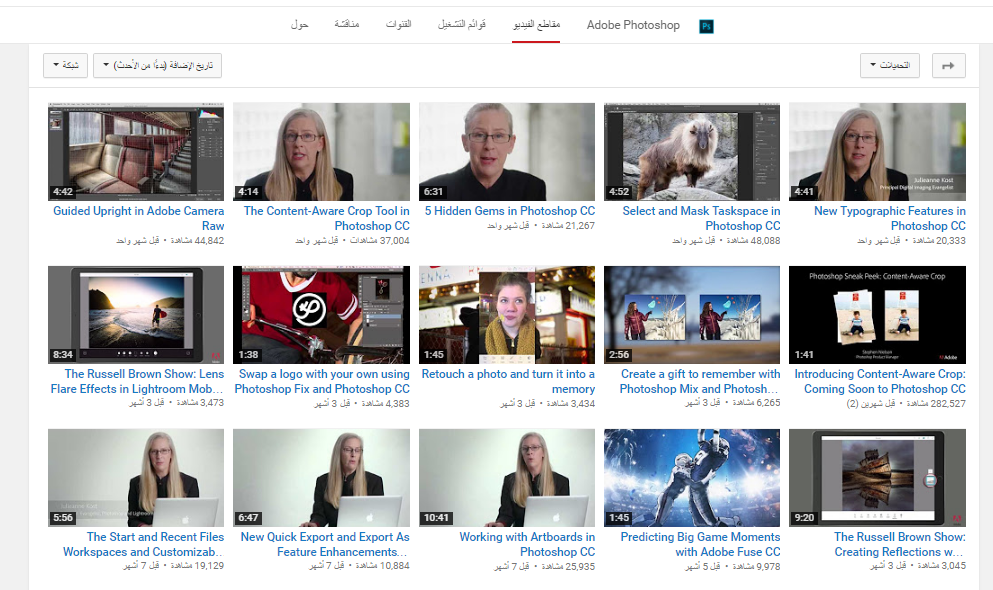The width and height of the screenshot is (993, 590).
Task: Open the شبكة view dropdown
Action: pos(65,65)
